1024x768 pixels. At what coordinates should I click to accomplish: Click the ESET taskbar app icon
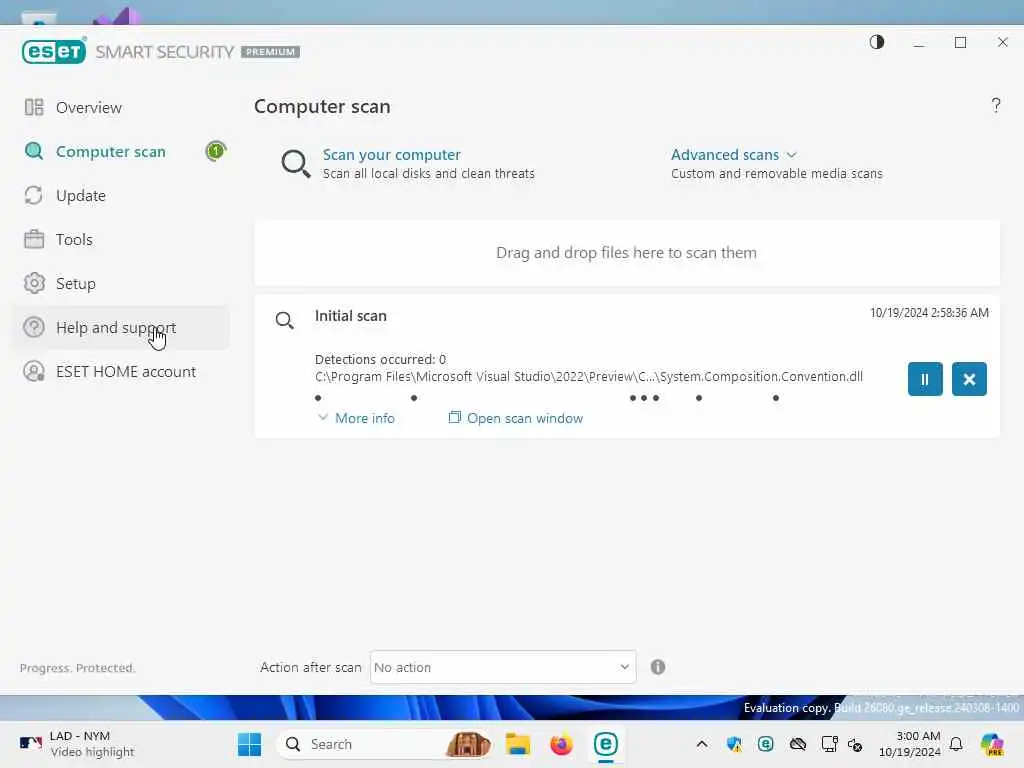point(605,744)
